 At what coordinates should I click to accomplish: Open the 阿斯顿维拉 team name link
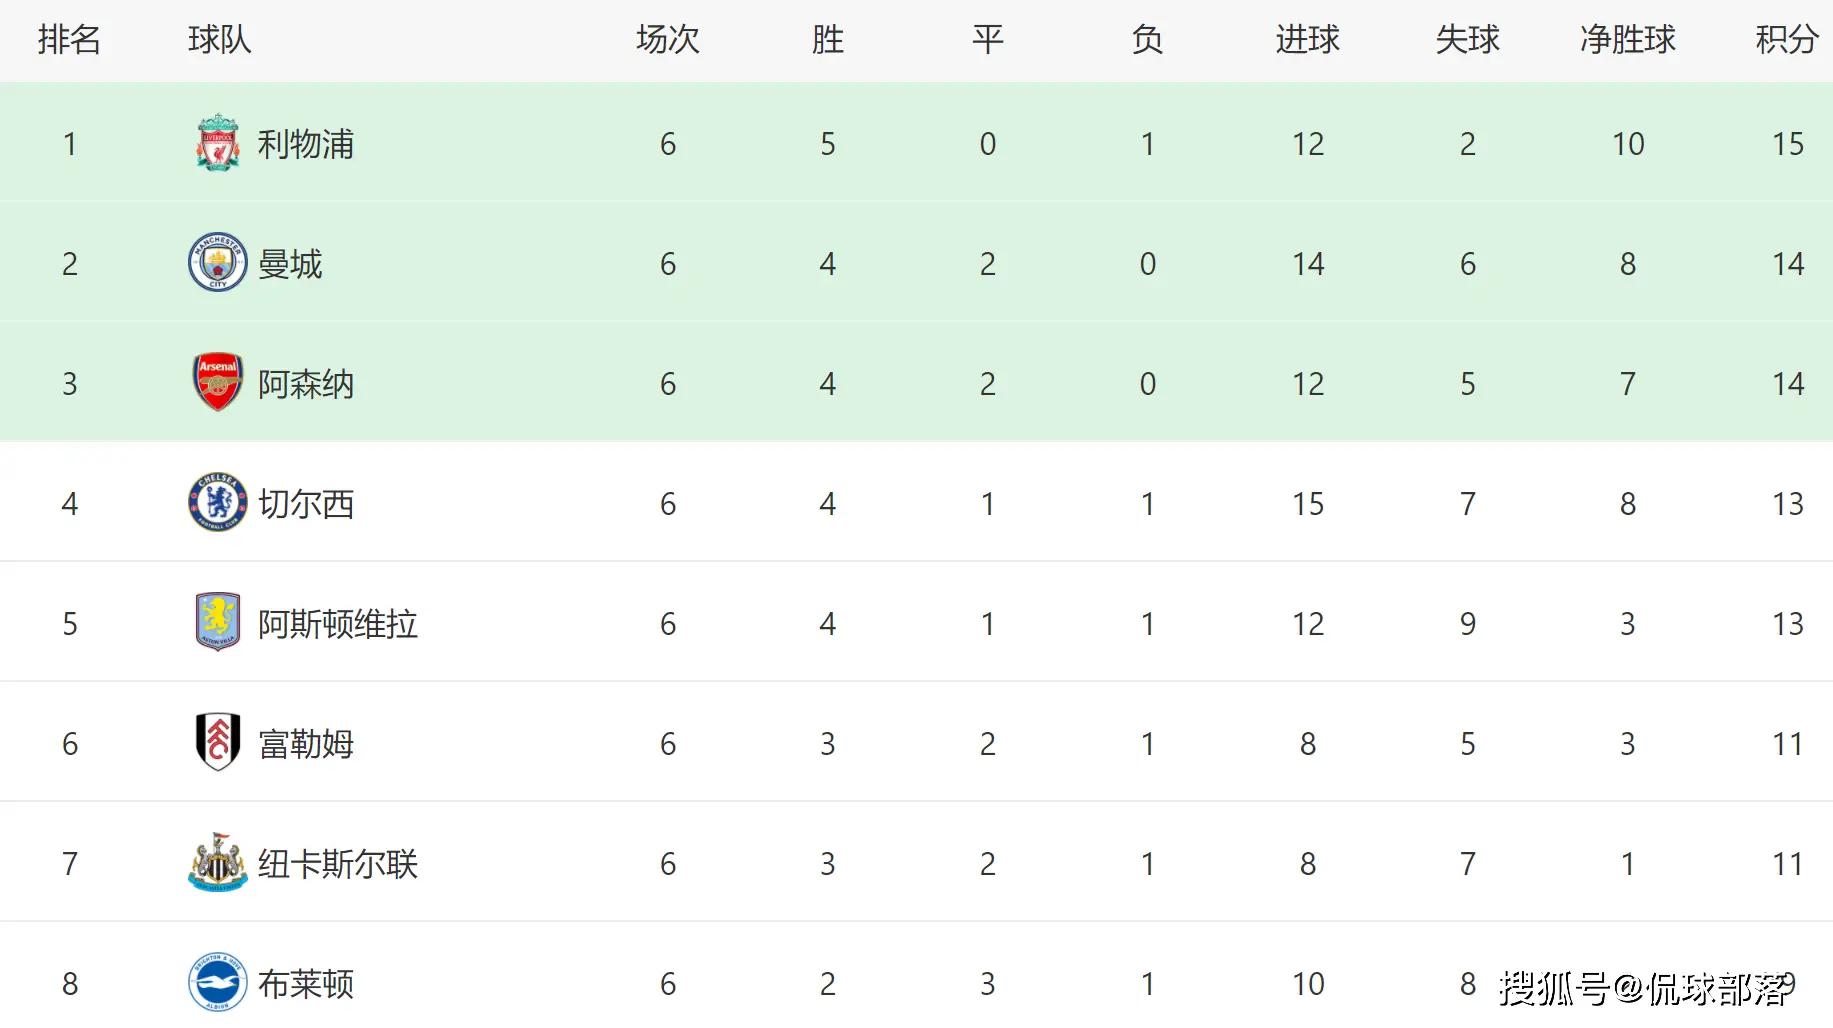(x=338, y=624)
